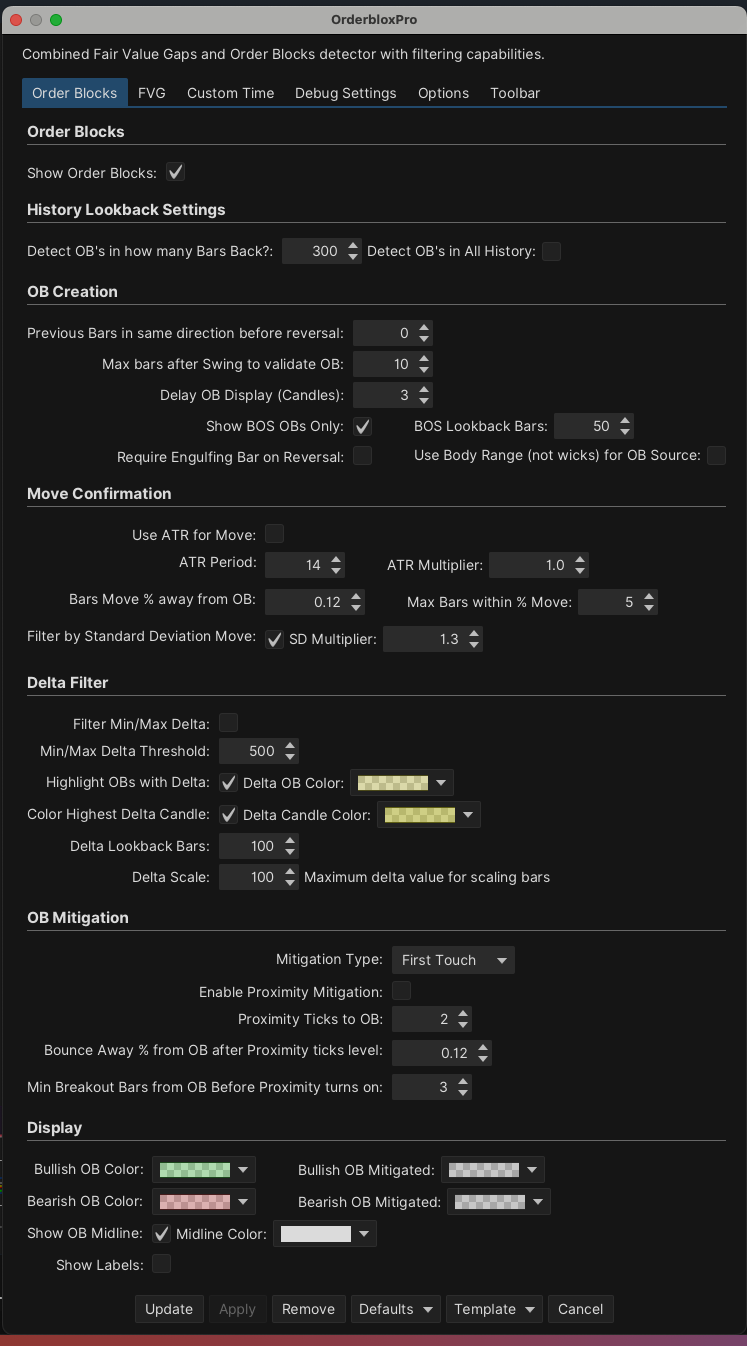Open the Mitigation Type dropdown
Image resolution: width=747 pixels, height=1346 pixels.
tap(453, 960)
